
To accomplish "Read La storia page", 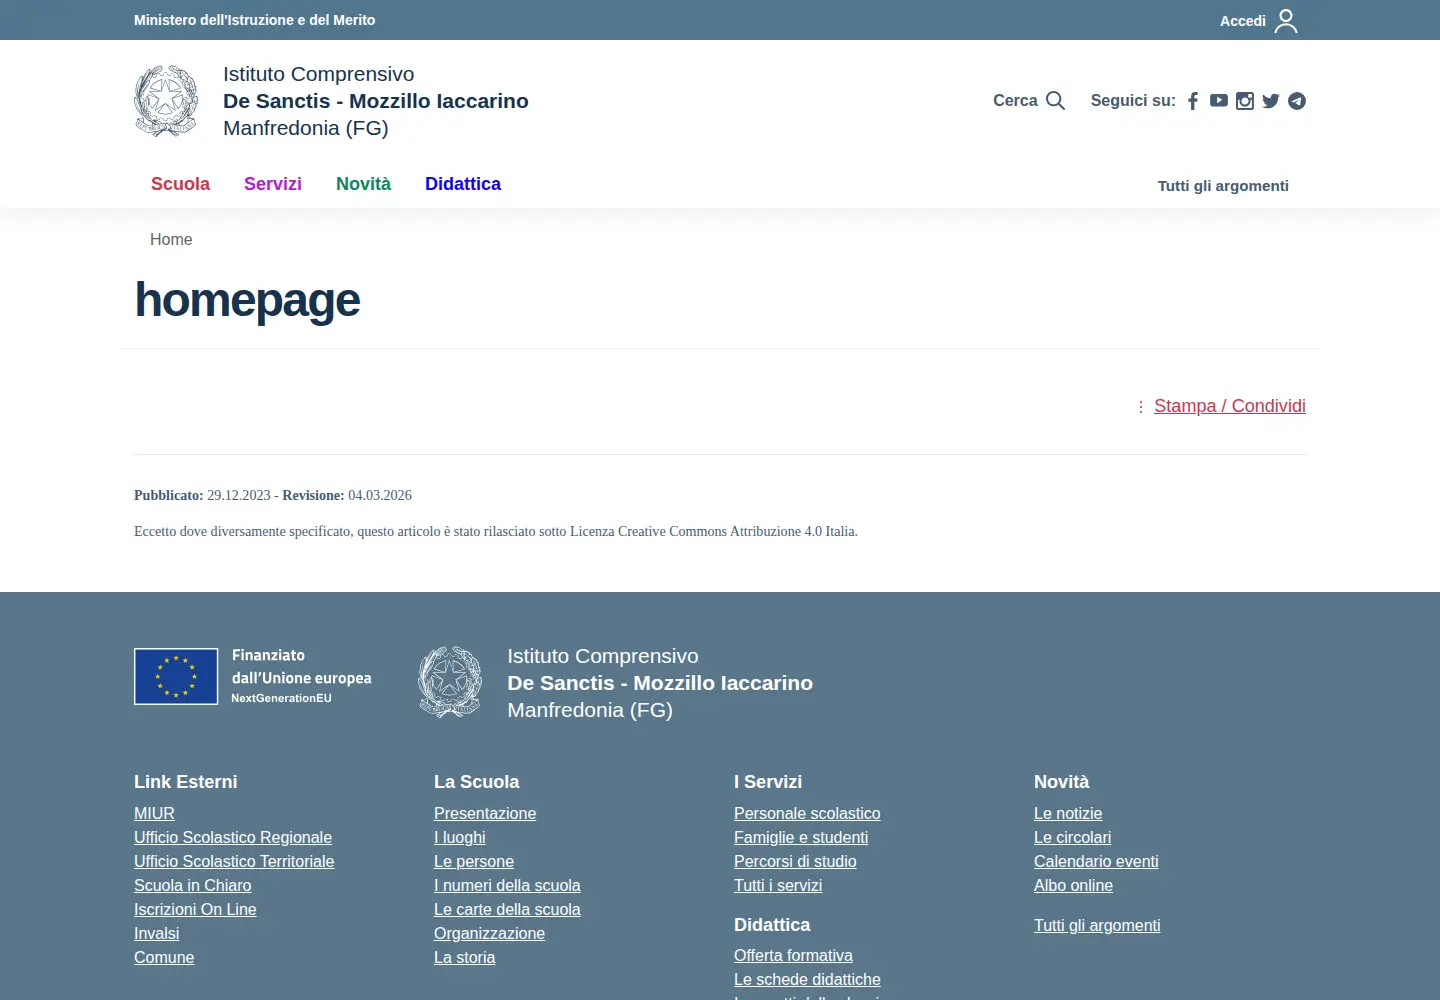I will [464, 958].
